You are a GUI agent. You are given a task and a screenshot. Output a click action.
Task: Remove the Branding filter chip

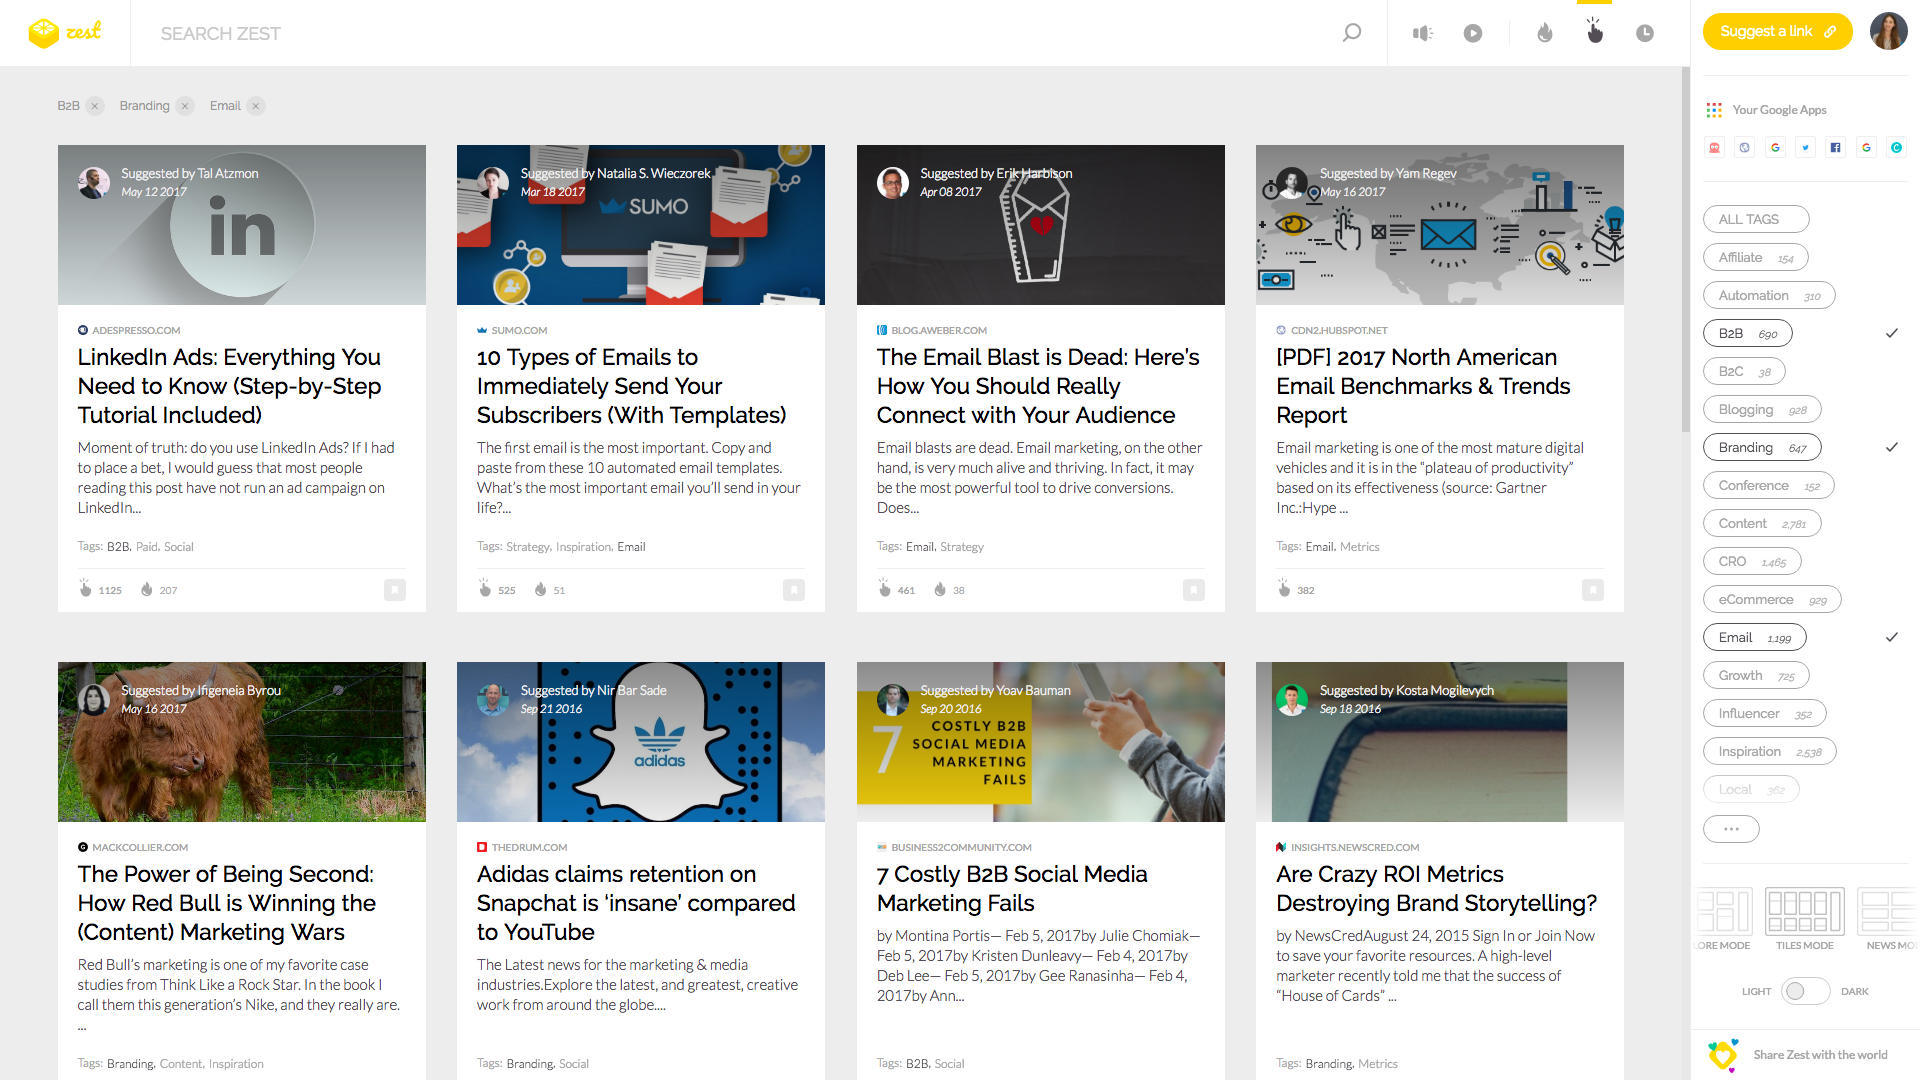(x=185, y=106)
